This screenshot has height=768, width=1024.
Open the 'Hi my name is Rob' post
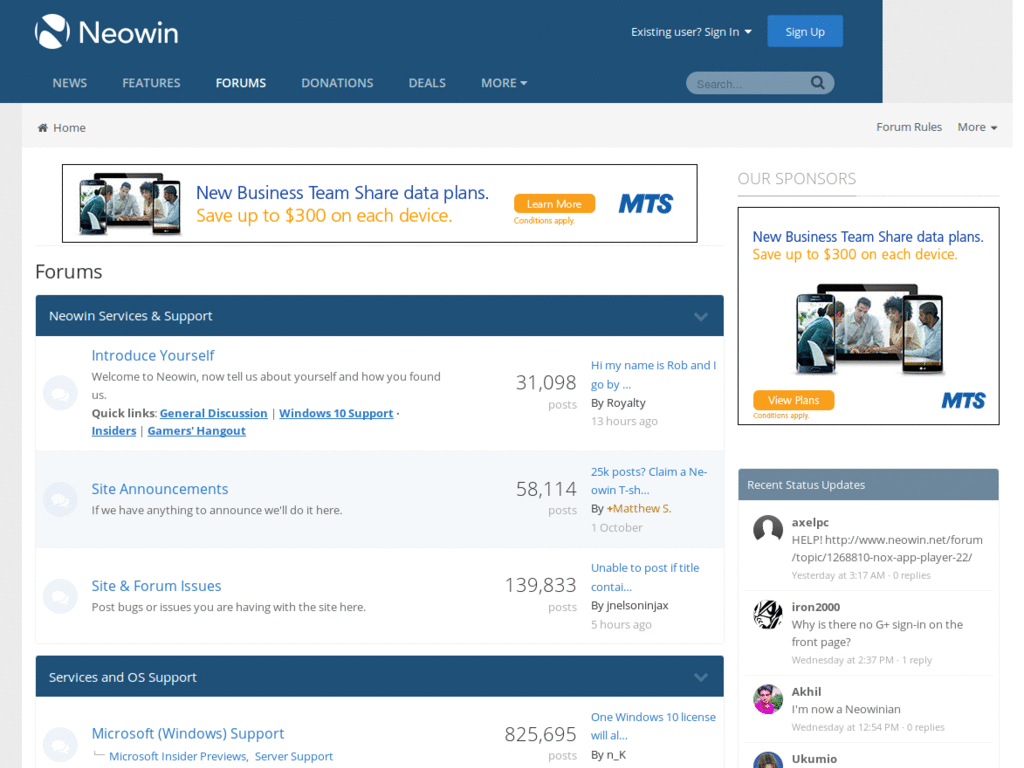pyautogui.click(x=653, y=375)
